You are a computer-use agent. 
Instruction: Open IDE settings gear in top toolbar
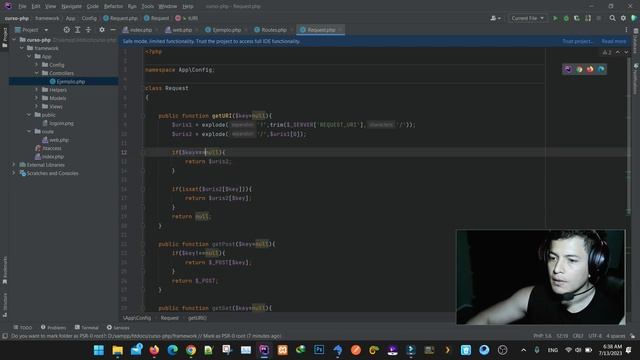pyautogui.click(x=623, y=18)
